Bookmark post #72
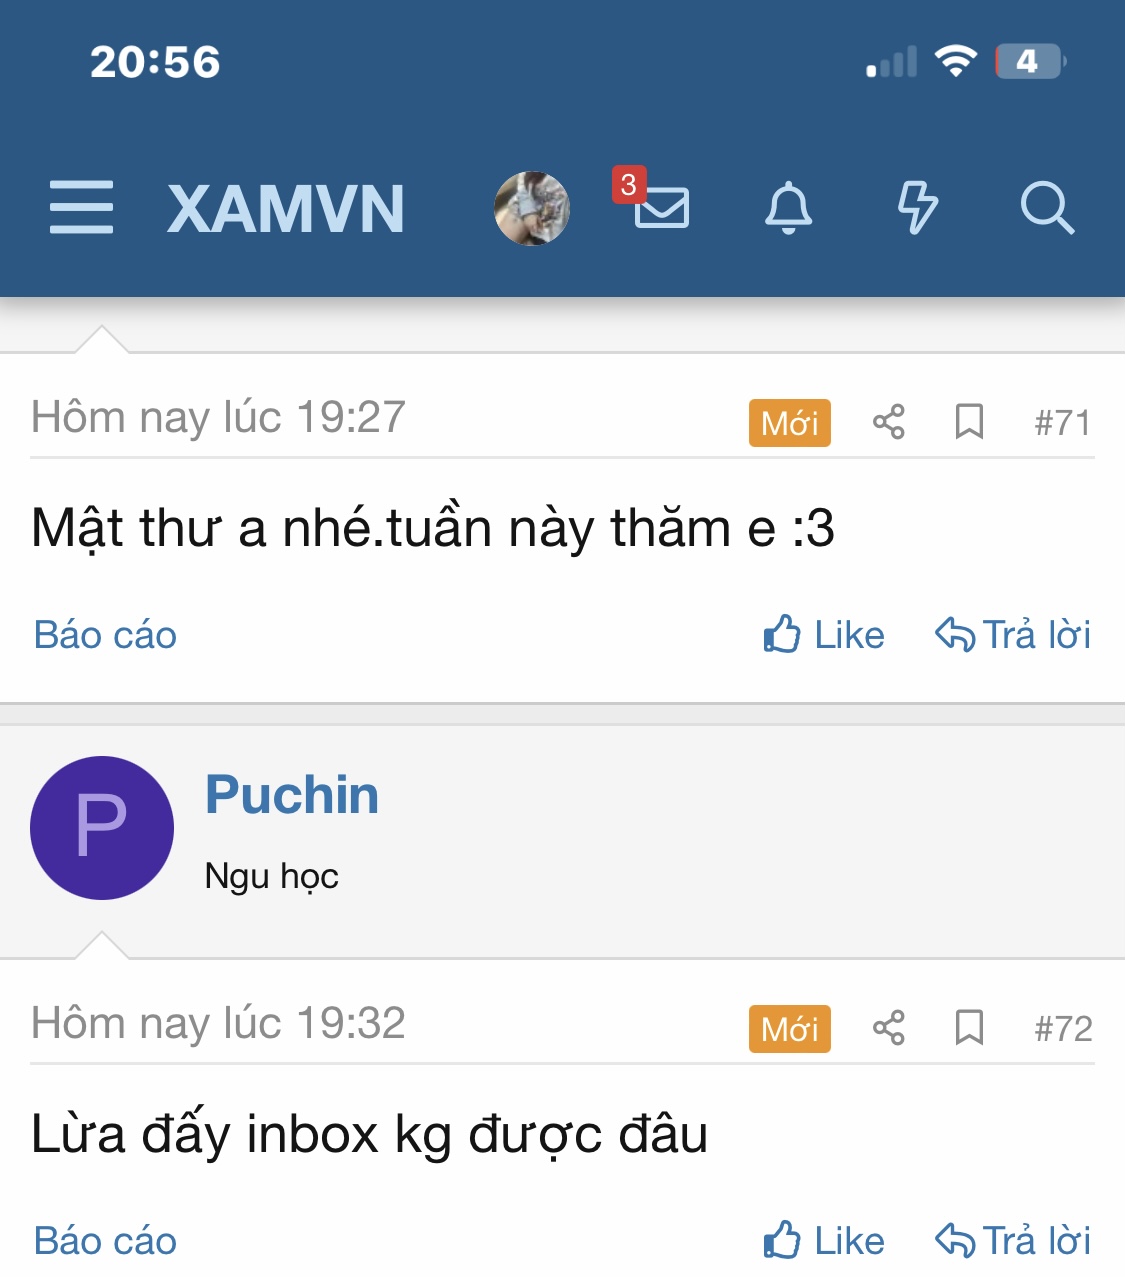The width and height of the screenshot is (1125, 1277). click(969, 1028)
